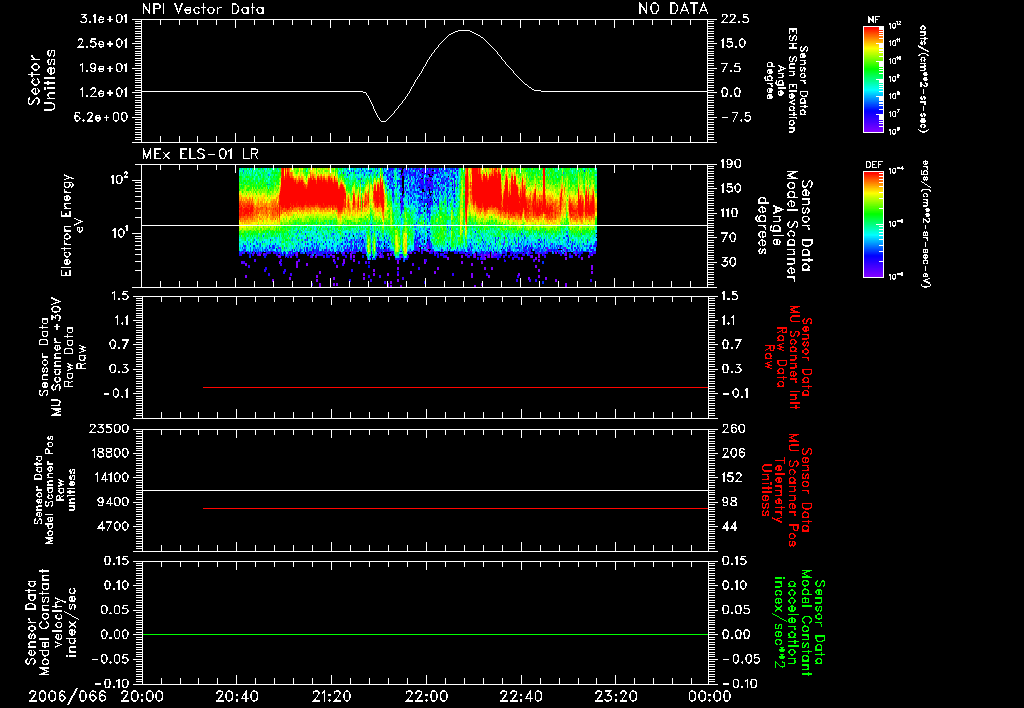This screenshot has width=1024, height=708.
Task: Click the NF color scale bar
Action: point(873,78)
